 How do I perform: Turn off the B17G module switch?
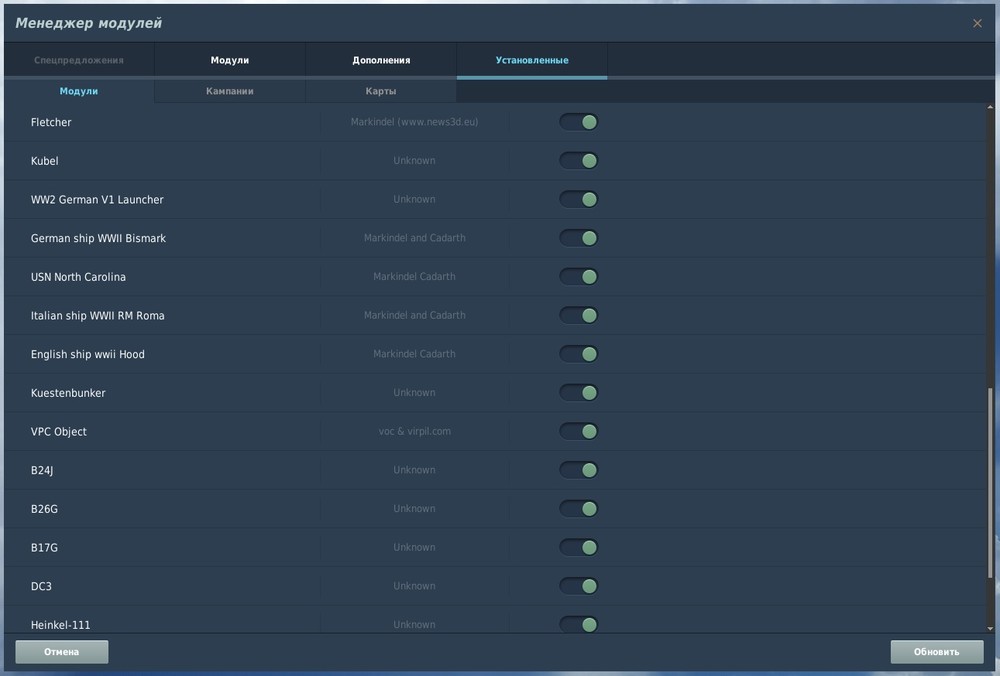578,547
